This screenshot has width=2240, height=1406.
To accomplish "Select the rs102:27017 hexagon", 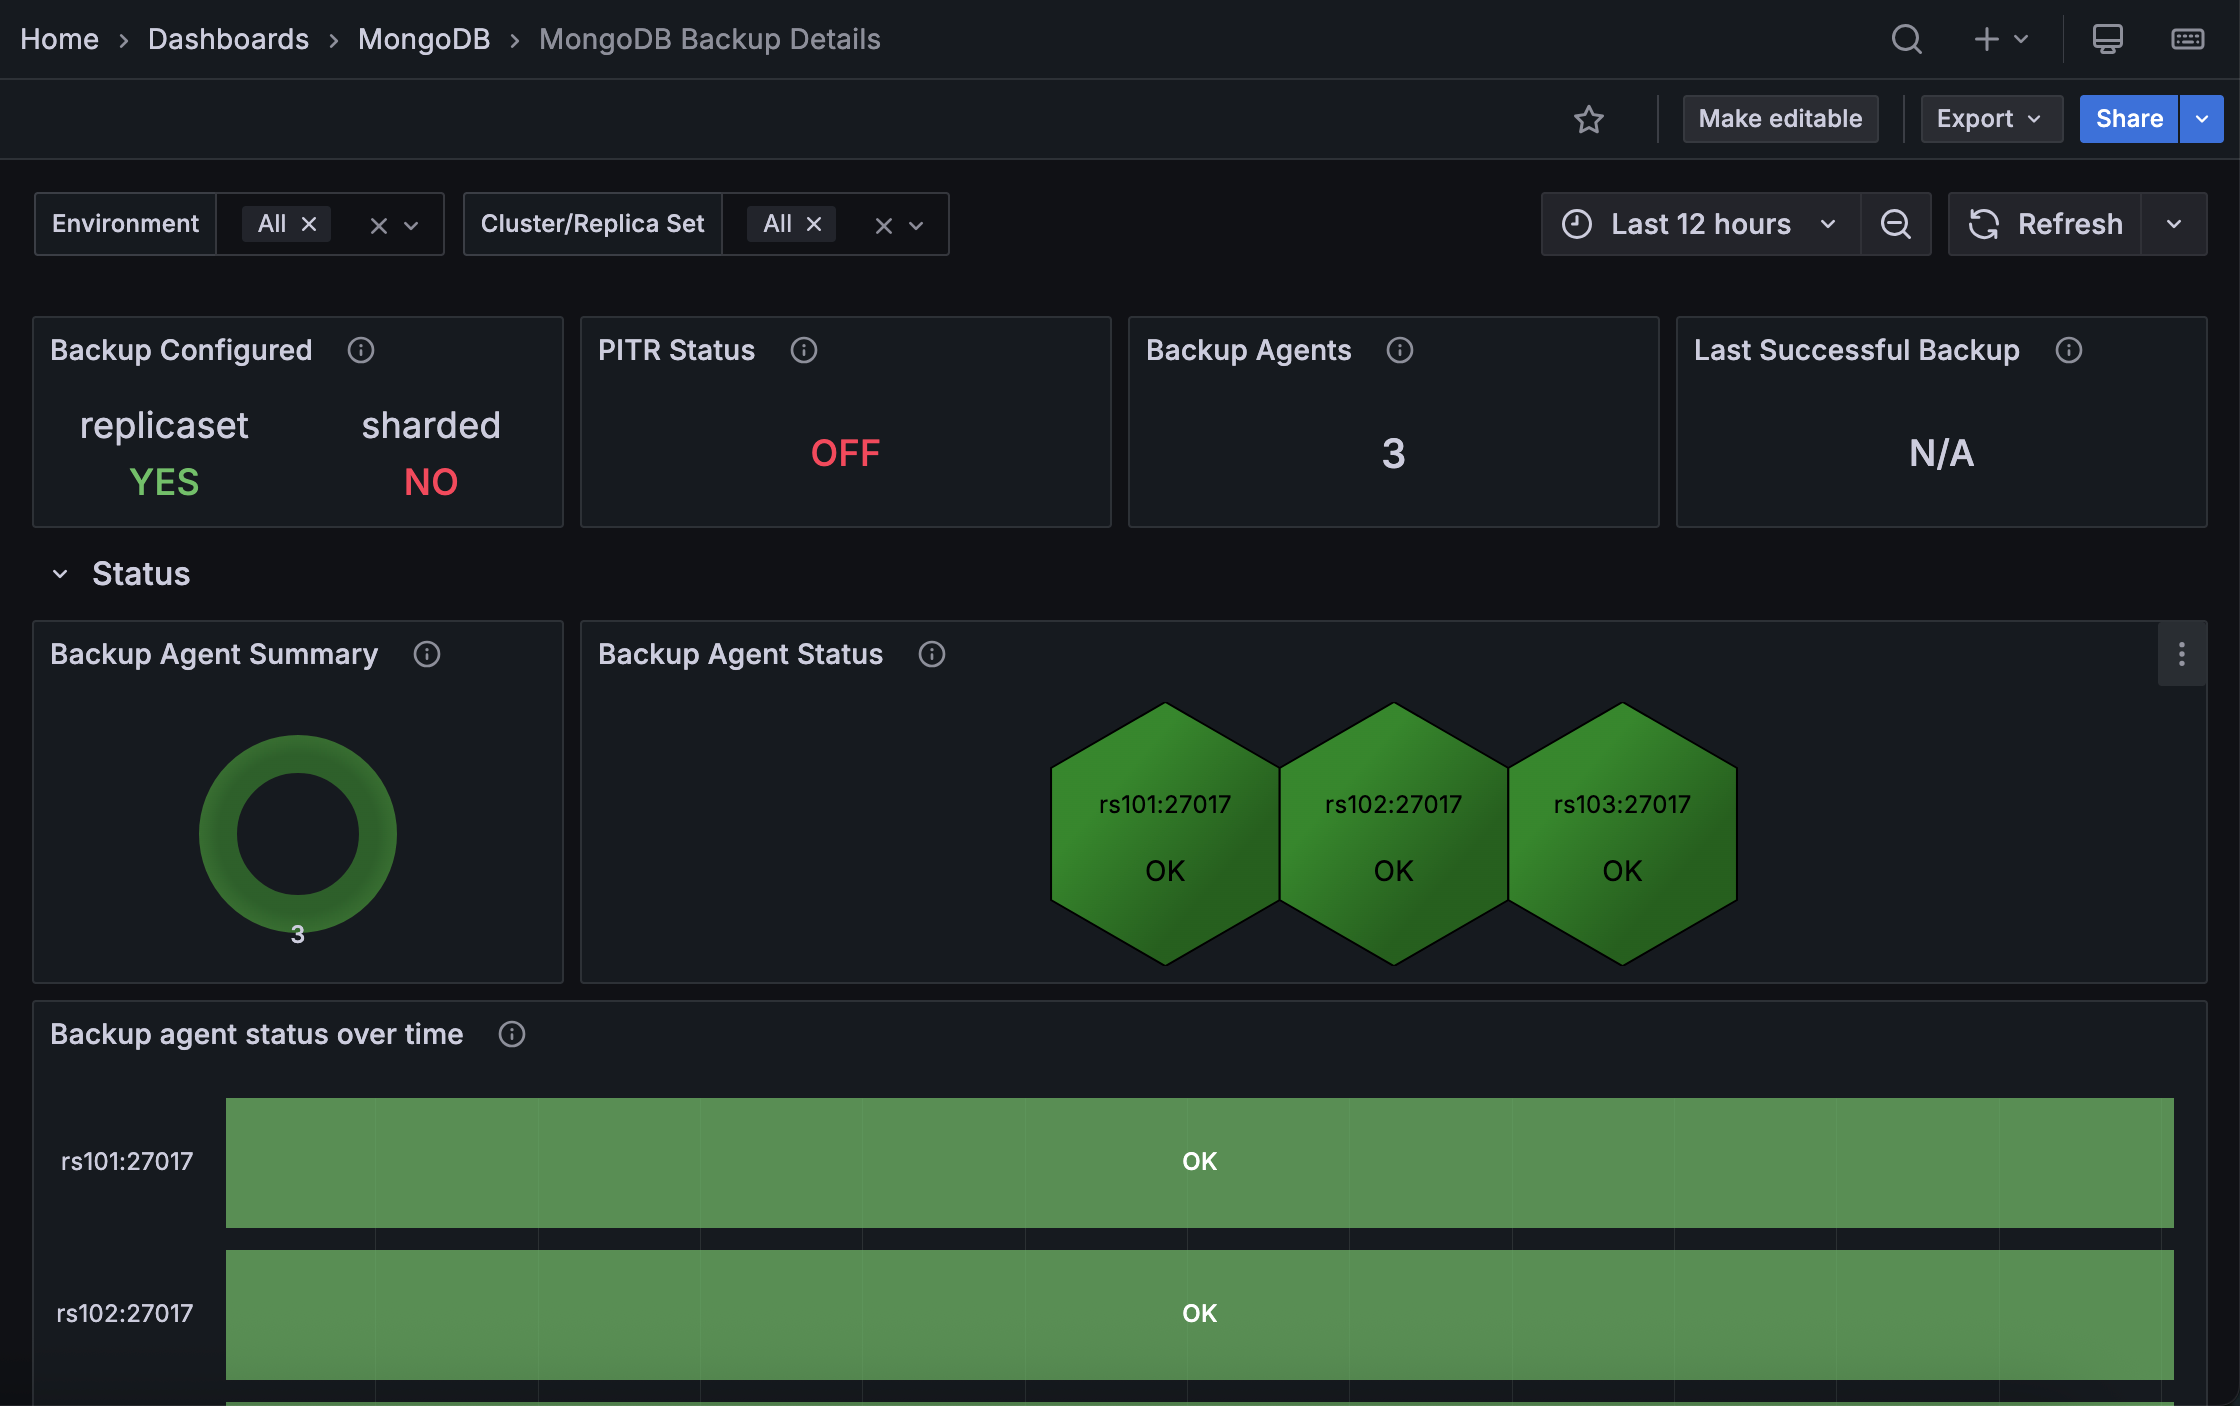I will point(1393,835).
